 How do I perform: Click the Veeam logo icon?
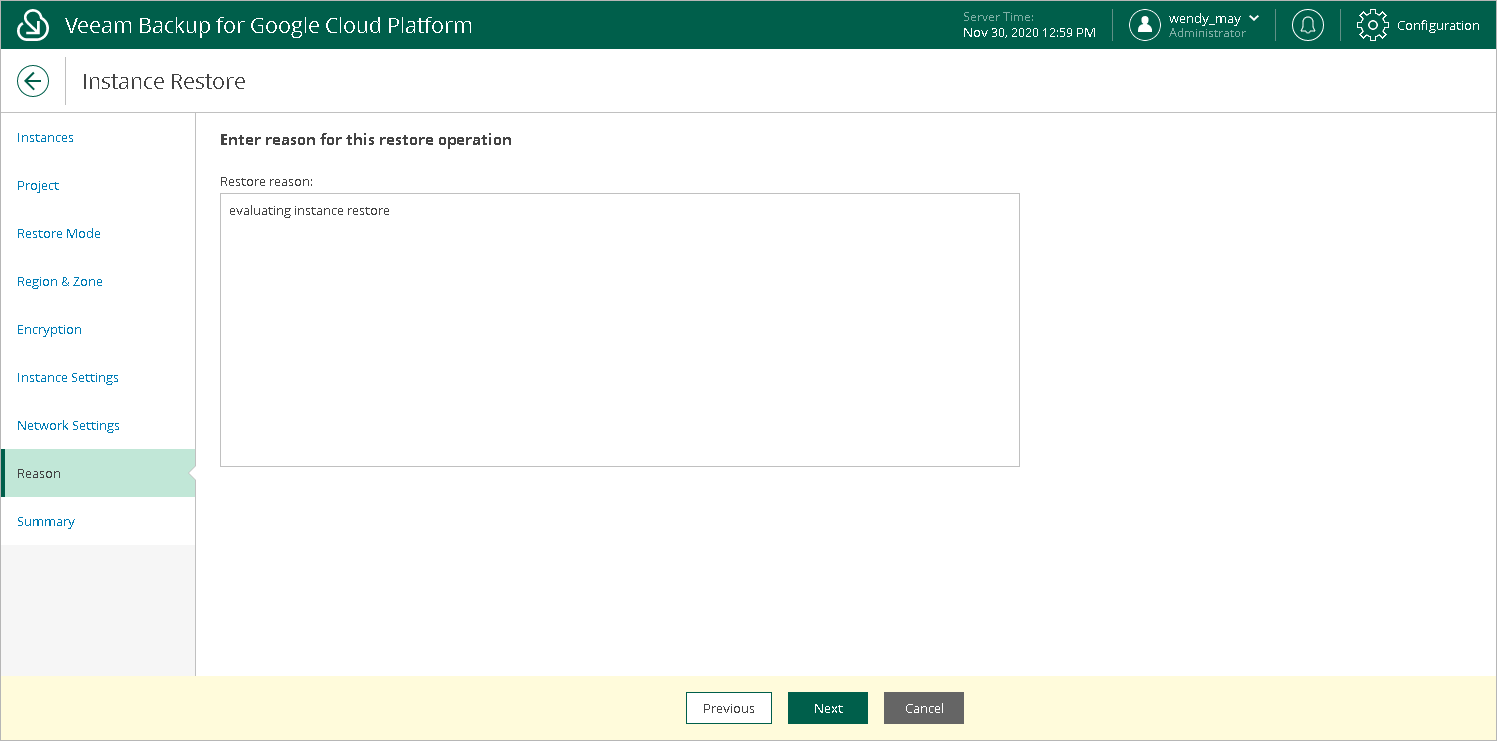pyautogui.click(x=33, y=25)
